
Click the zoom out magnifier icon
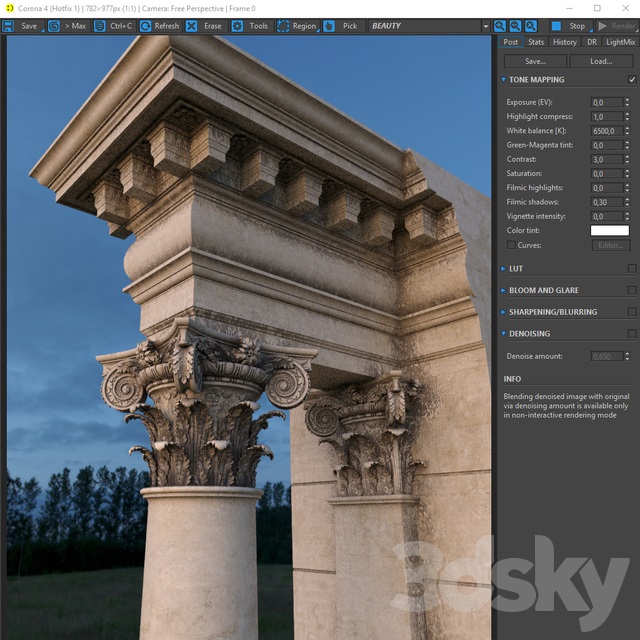pyautogui.click(x=515, y=26)
